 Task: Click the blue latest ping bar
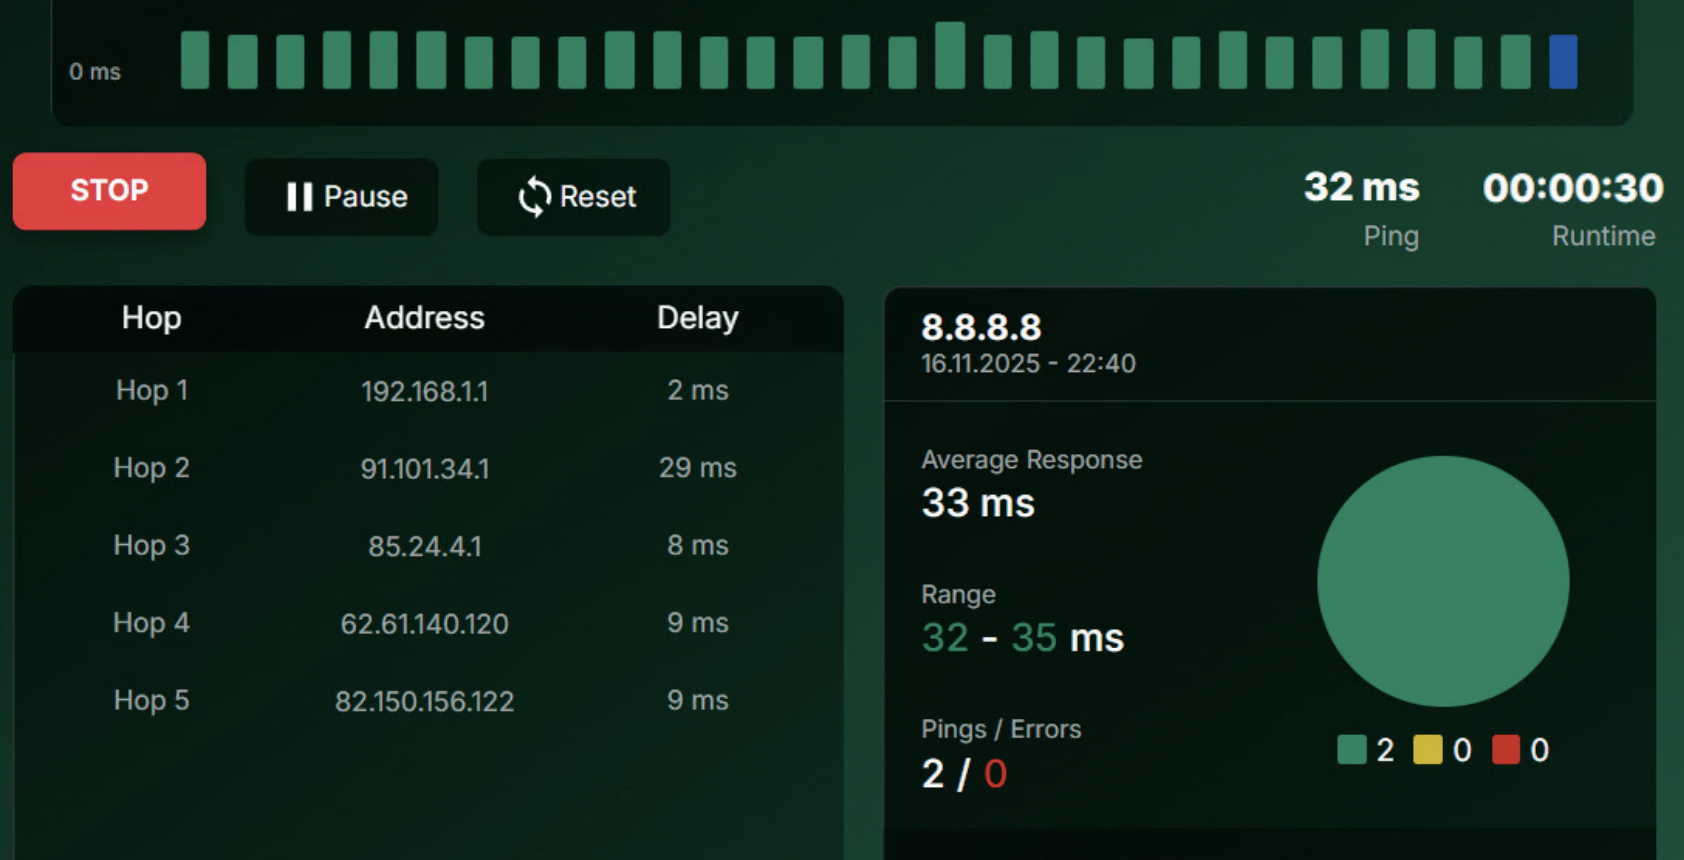coord(1562,62)
